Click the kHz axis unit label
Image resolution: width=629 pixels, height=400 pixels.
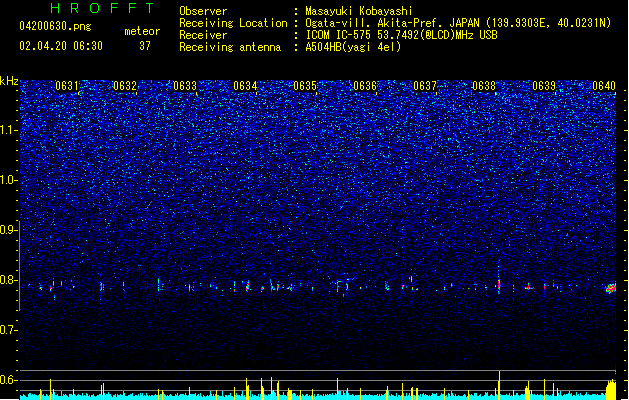[x=9, y=81]
